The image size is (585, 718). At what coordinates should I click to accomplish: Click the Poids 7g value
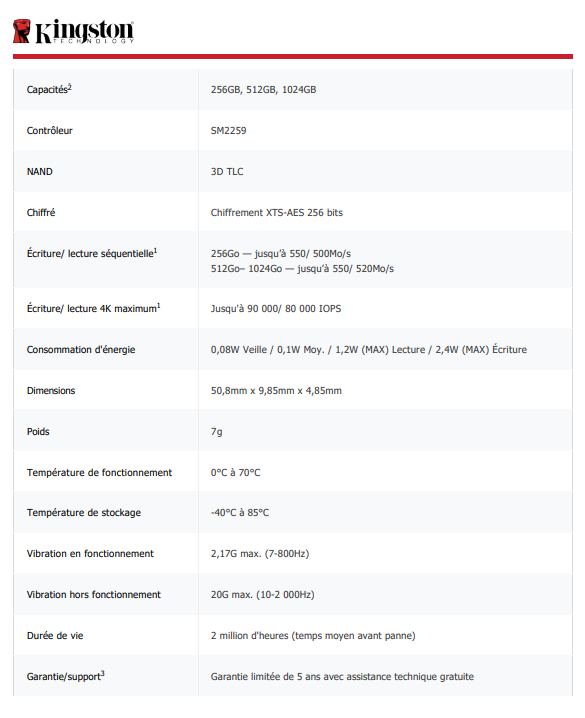tap(217, 432)
